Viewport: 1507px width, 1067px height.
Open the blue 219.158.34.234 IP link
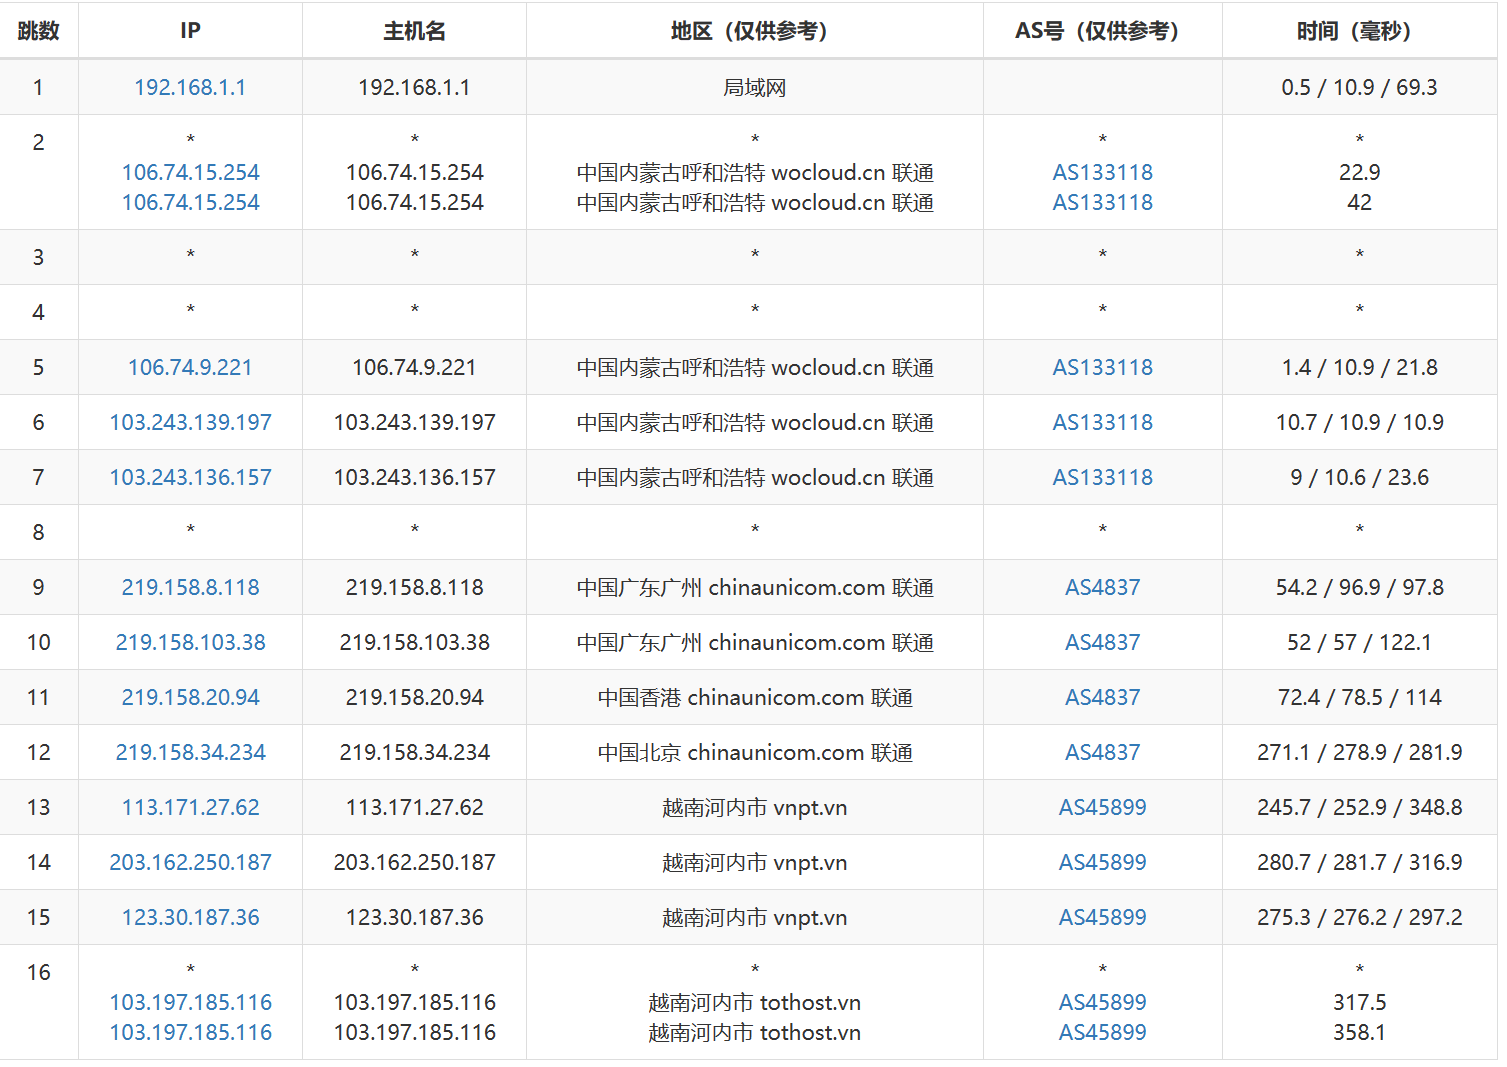coord(190,753)
